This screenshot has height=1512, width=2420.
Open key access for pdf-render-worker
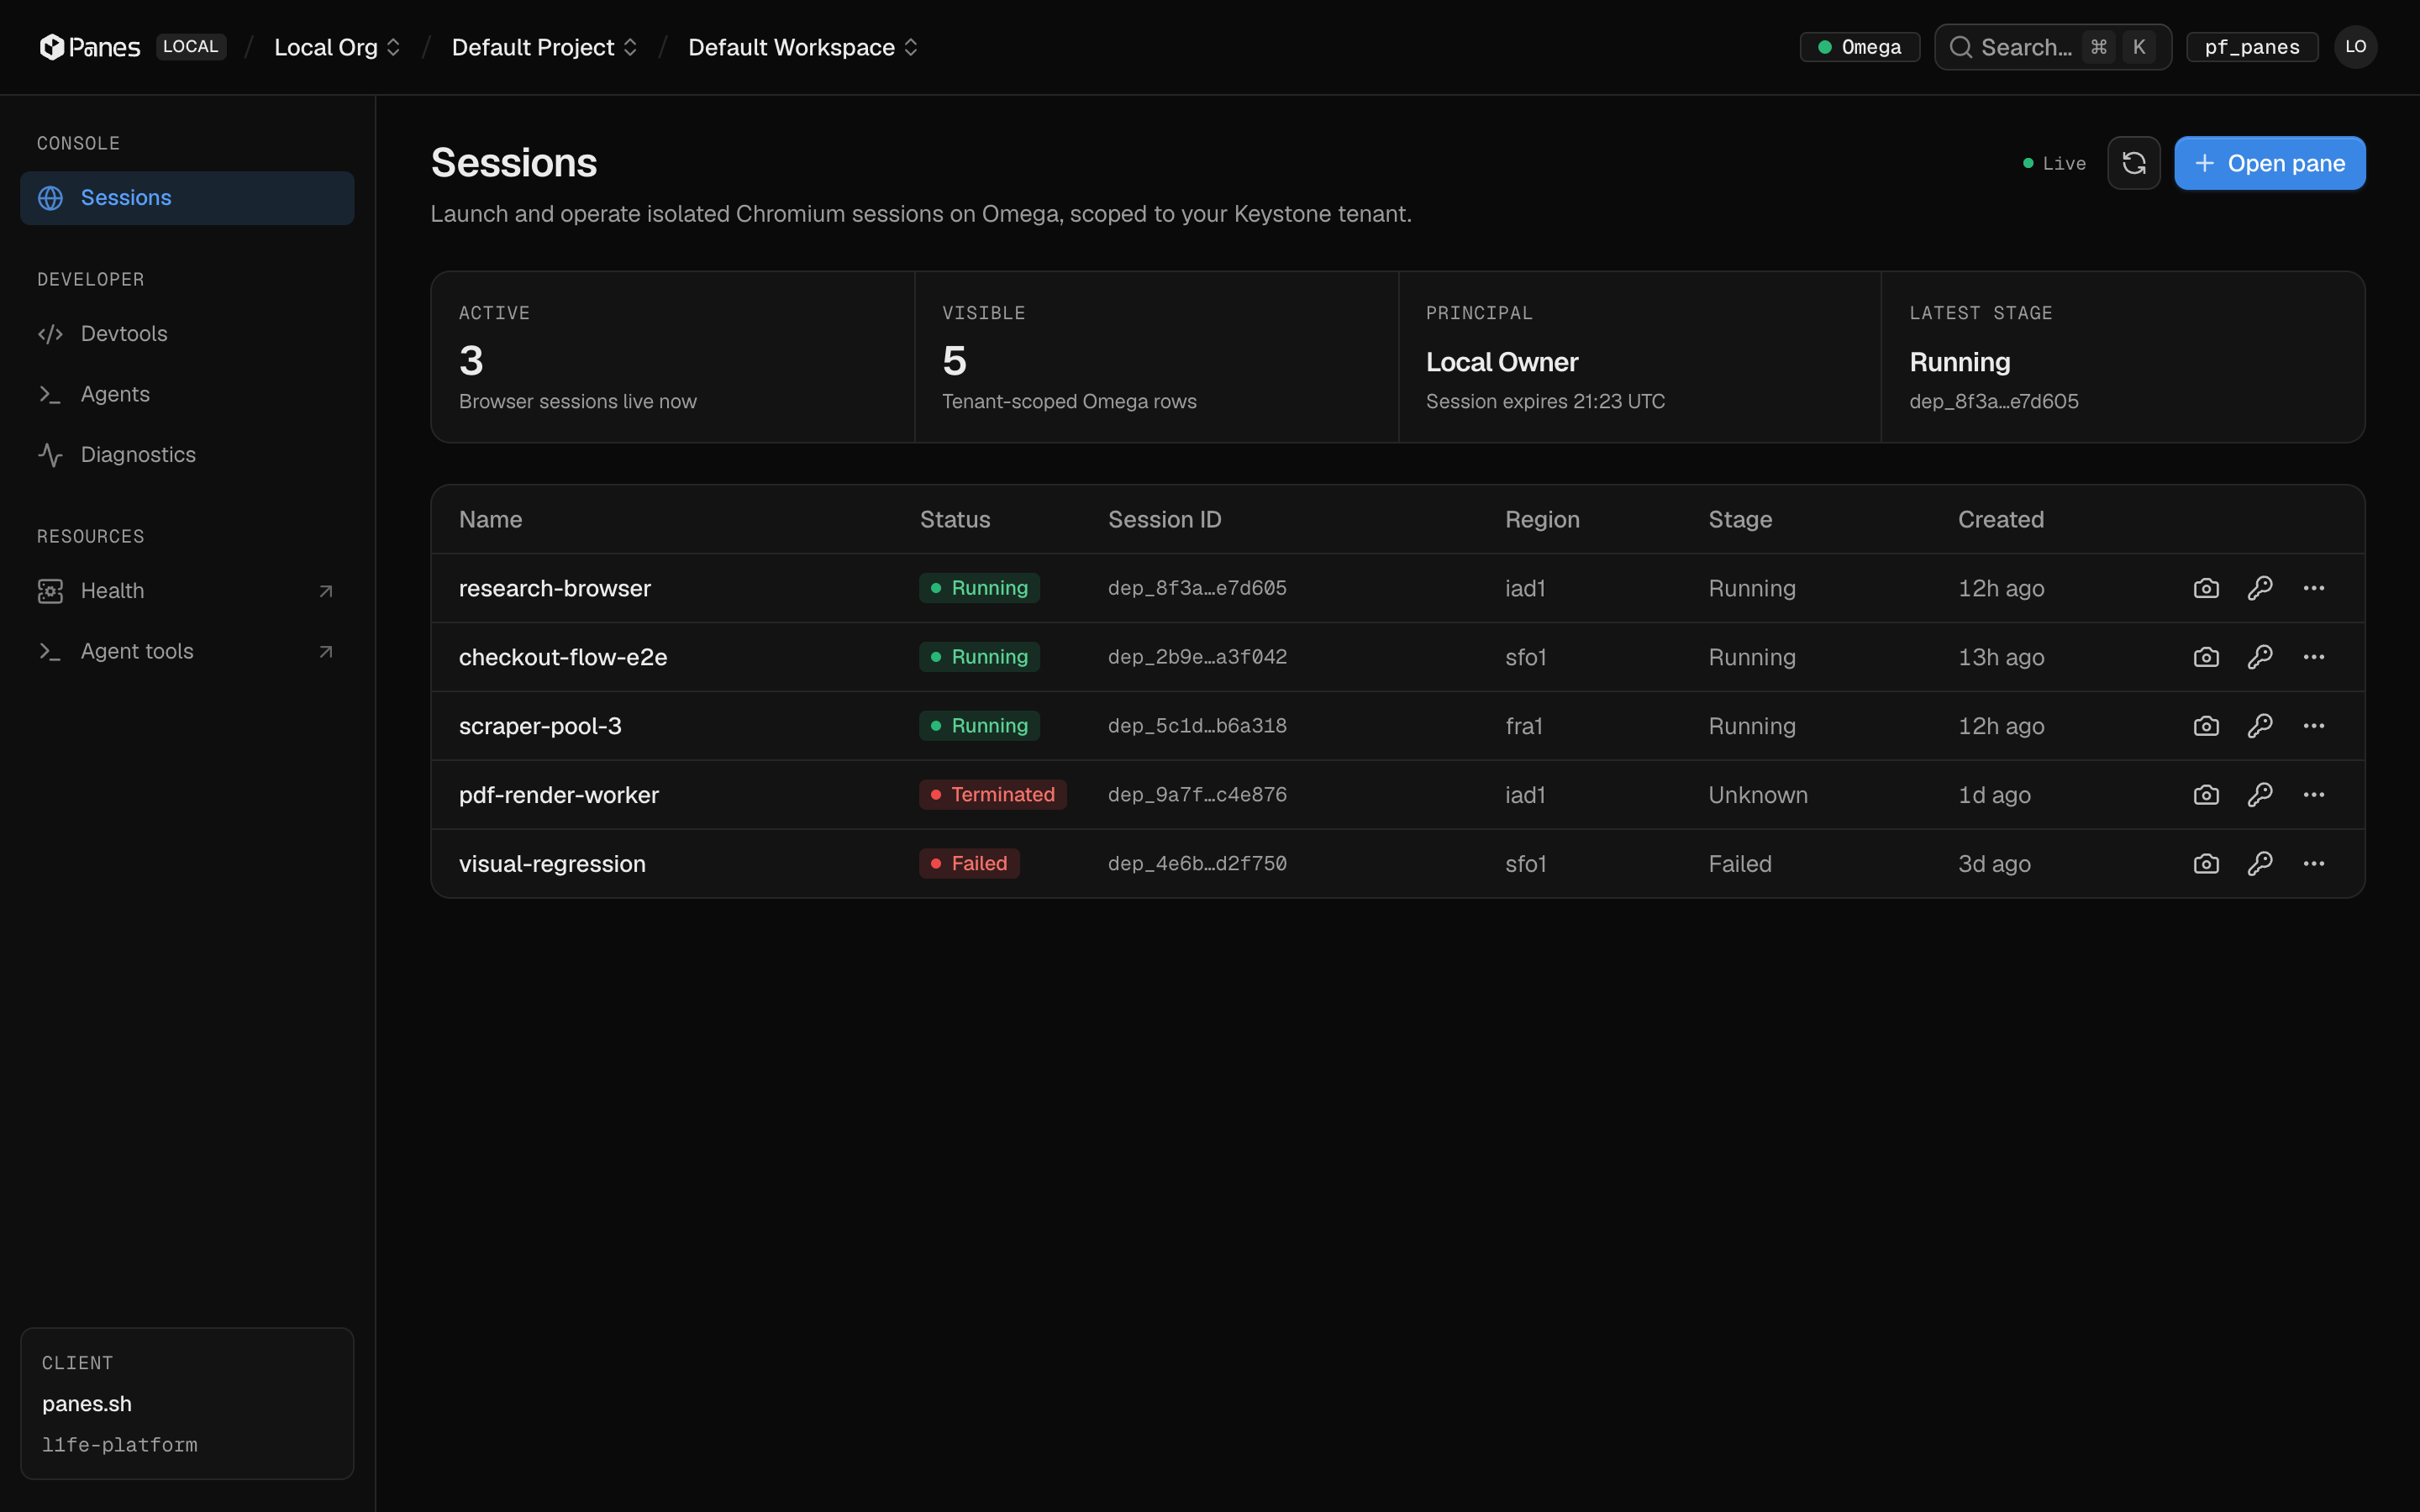(x=2260, y=795)
